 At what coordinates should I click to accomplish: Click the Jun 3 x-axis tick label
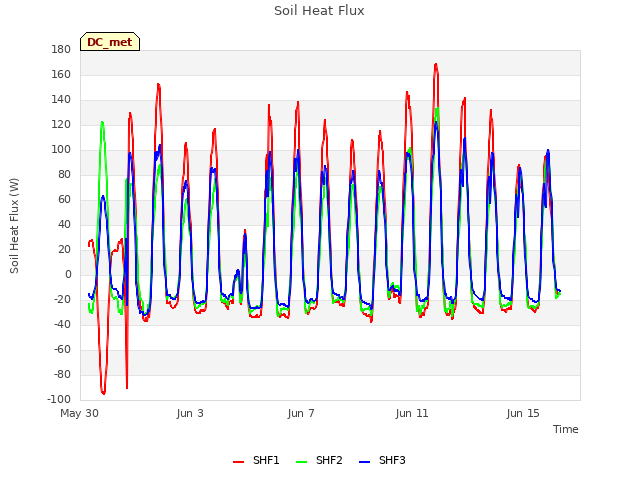coord(190,413)
